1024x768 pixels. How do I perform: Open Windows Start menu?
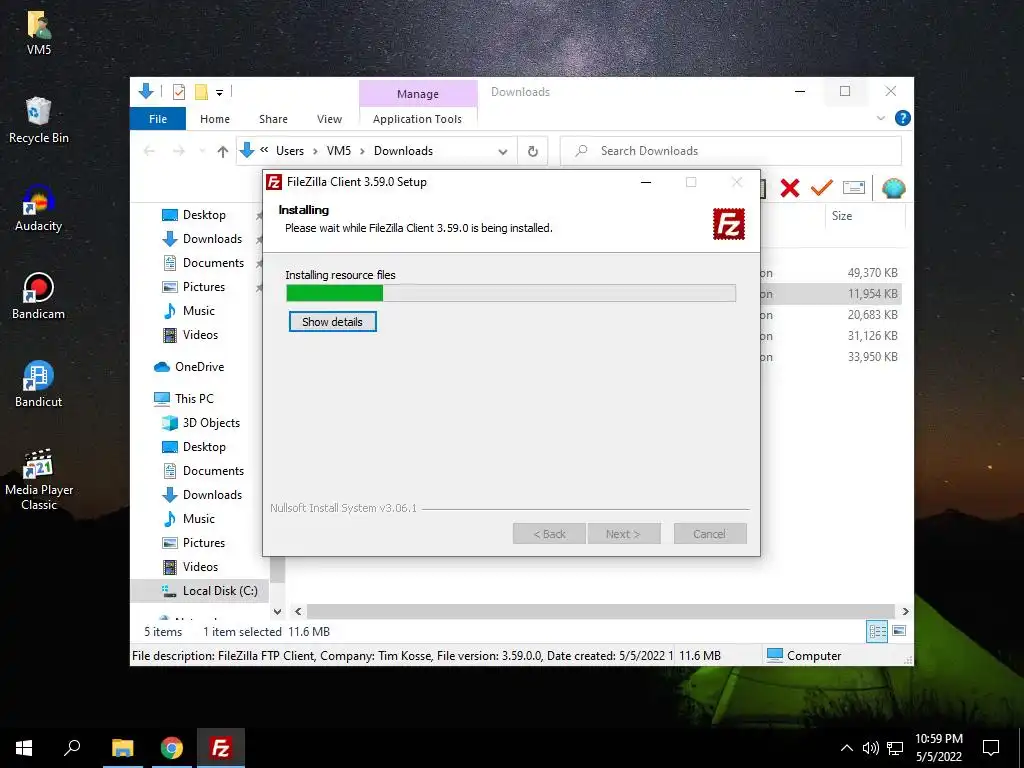(24, 748)
